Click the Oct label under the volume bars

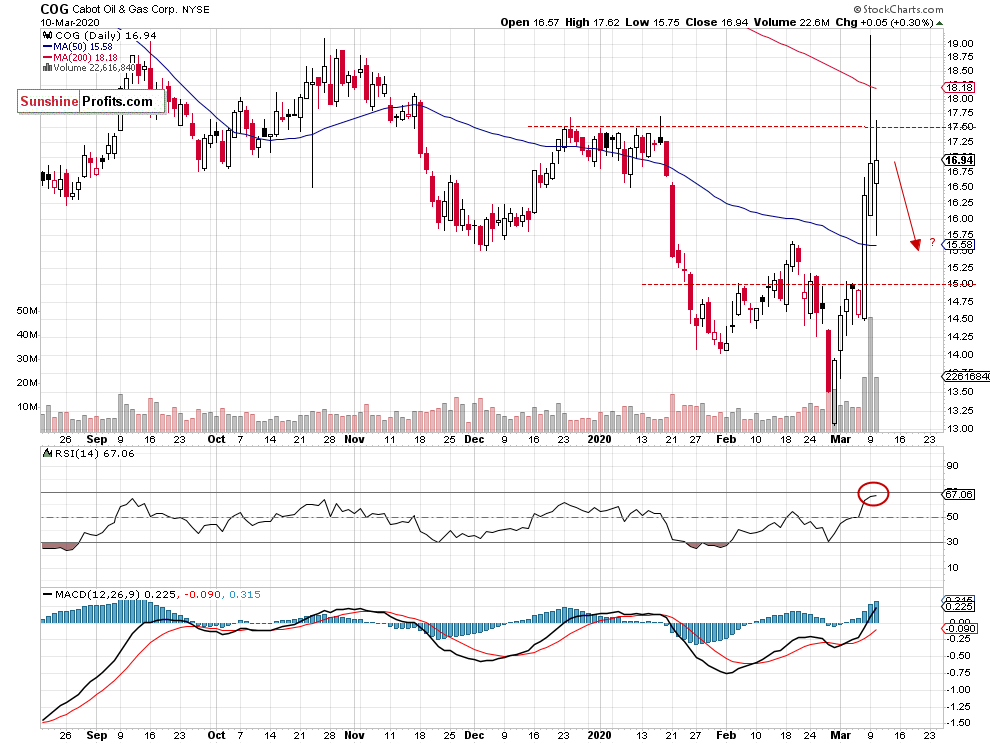[217, 440]
